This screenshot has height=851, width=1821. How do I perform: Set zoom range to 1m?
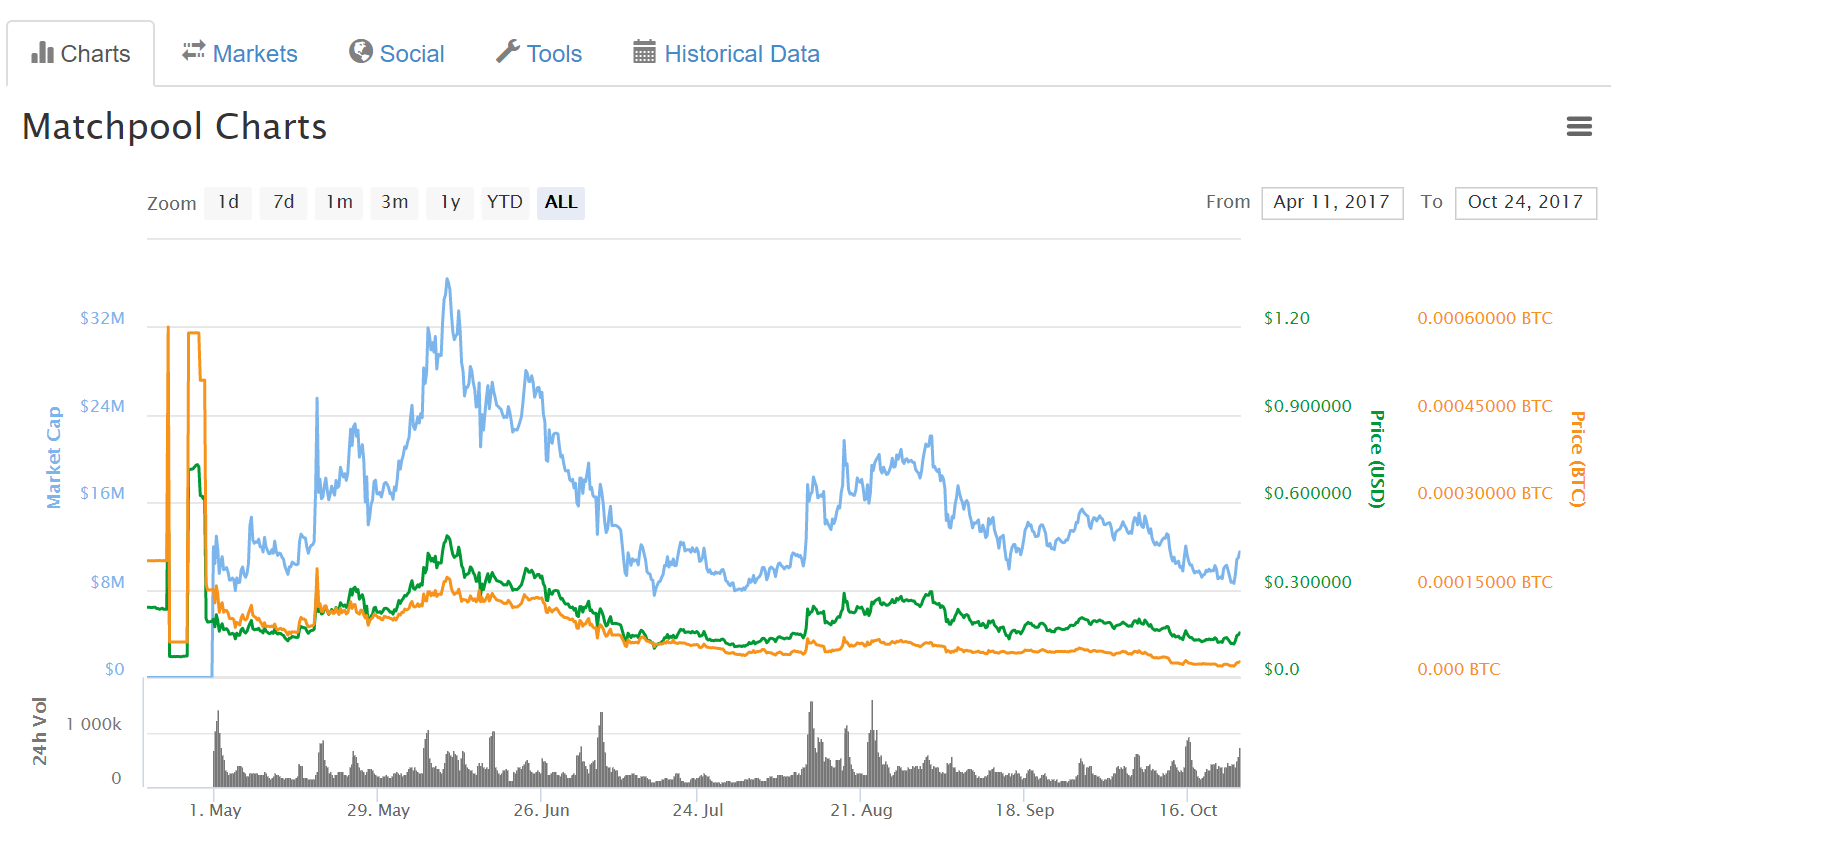(x=339, y=203)
